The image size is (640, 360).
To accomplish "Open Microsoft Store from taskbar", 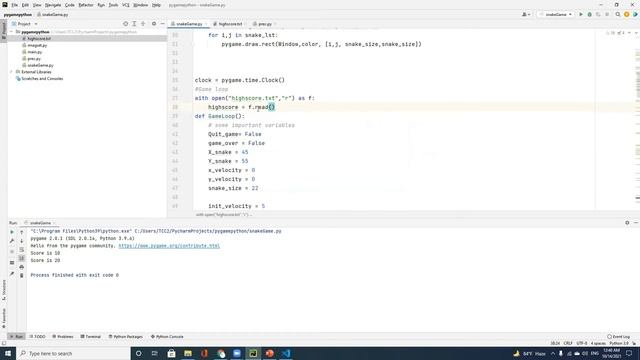I will tap(171, 353).
